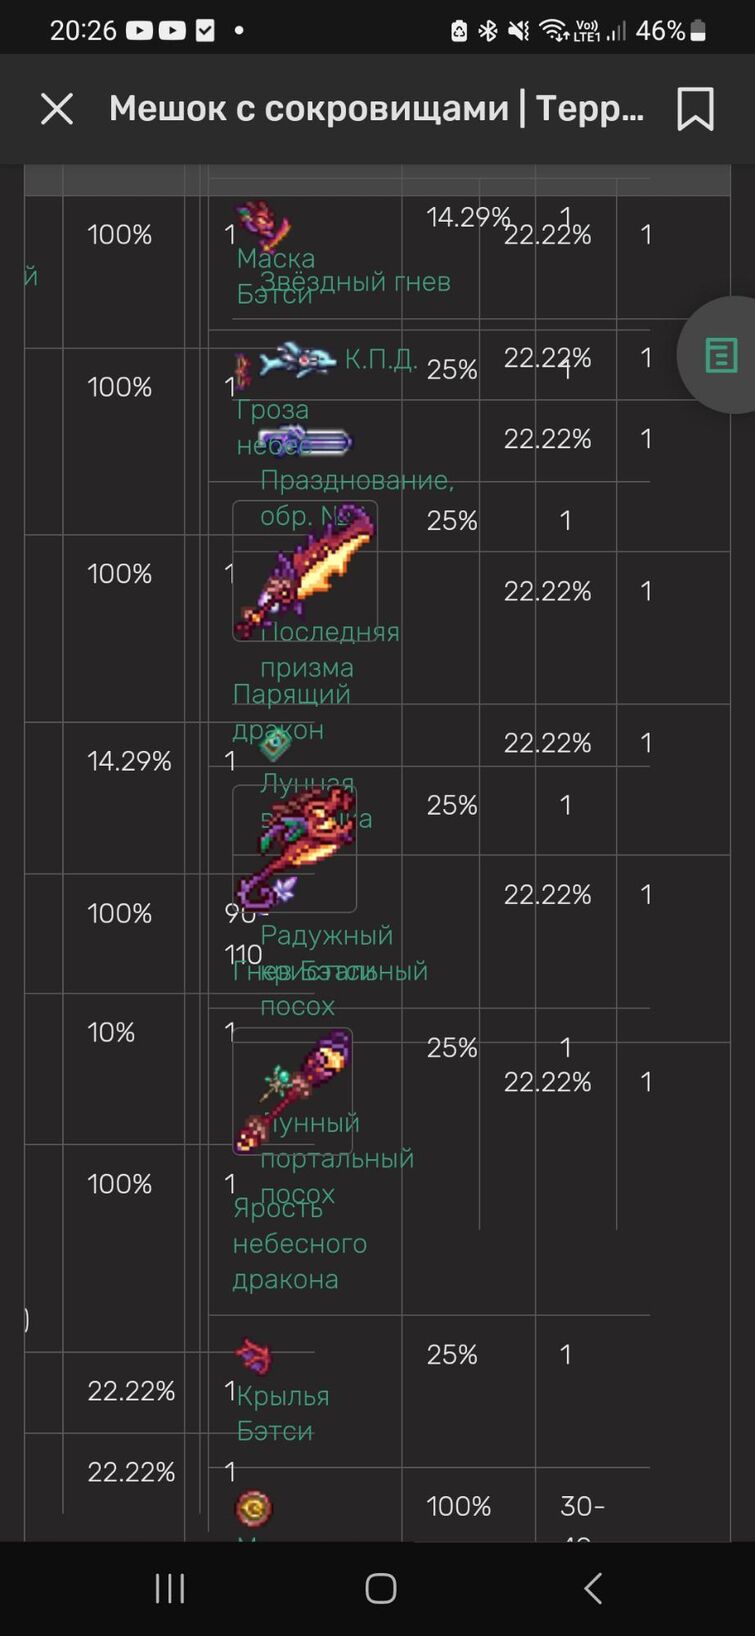This screenshot has height=1636, width=755.
Task: Close the page with the X icon
Action: (57, 109)
